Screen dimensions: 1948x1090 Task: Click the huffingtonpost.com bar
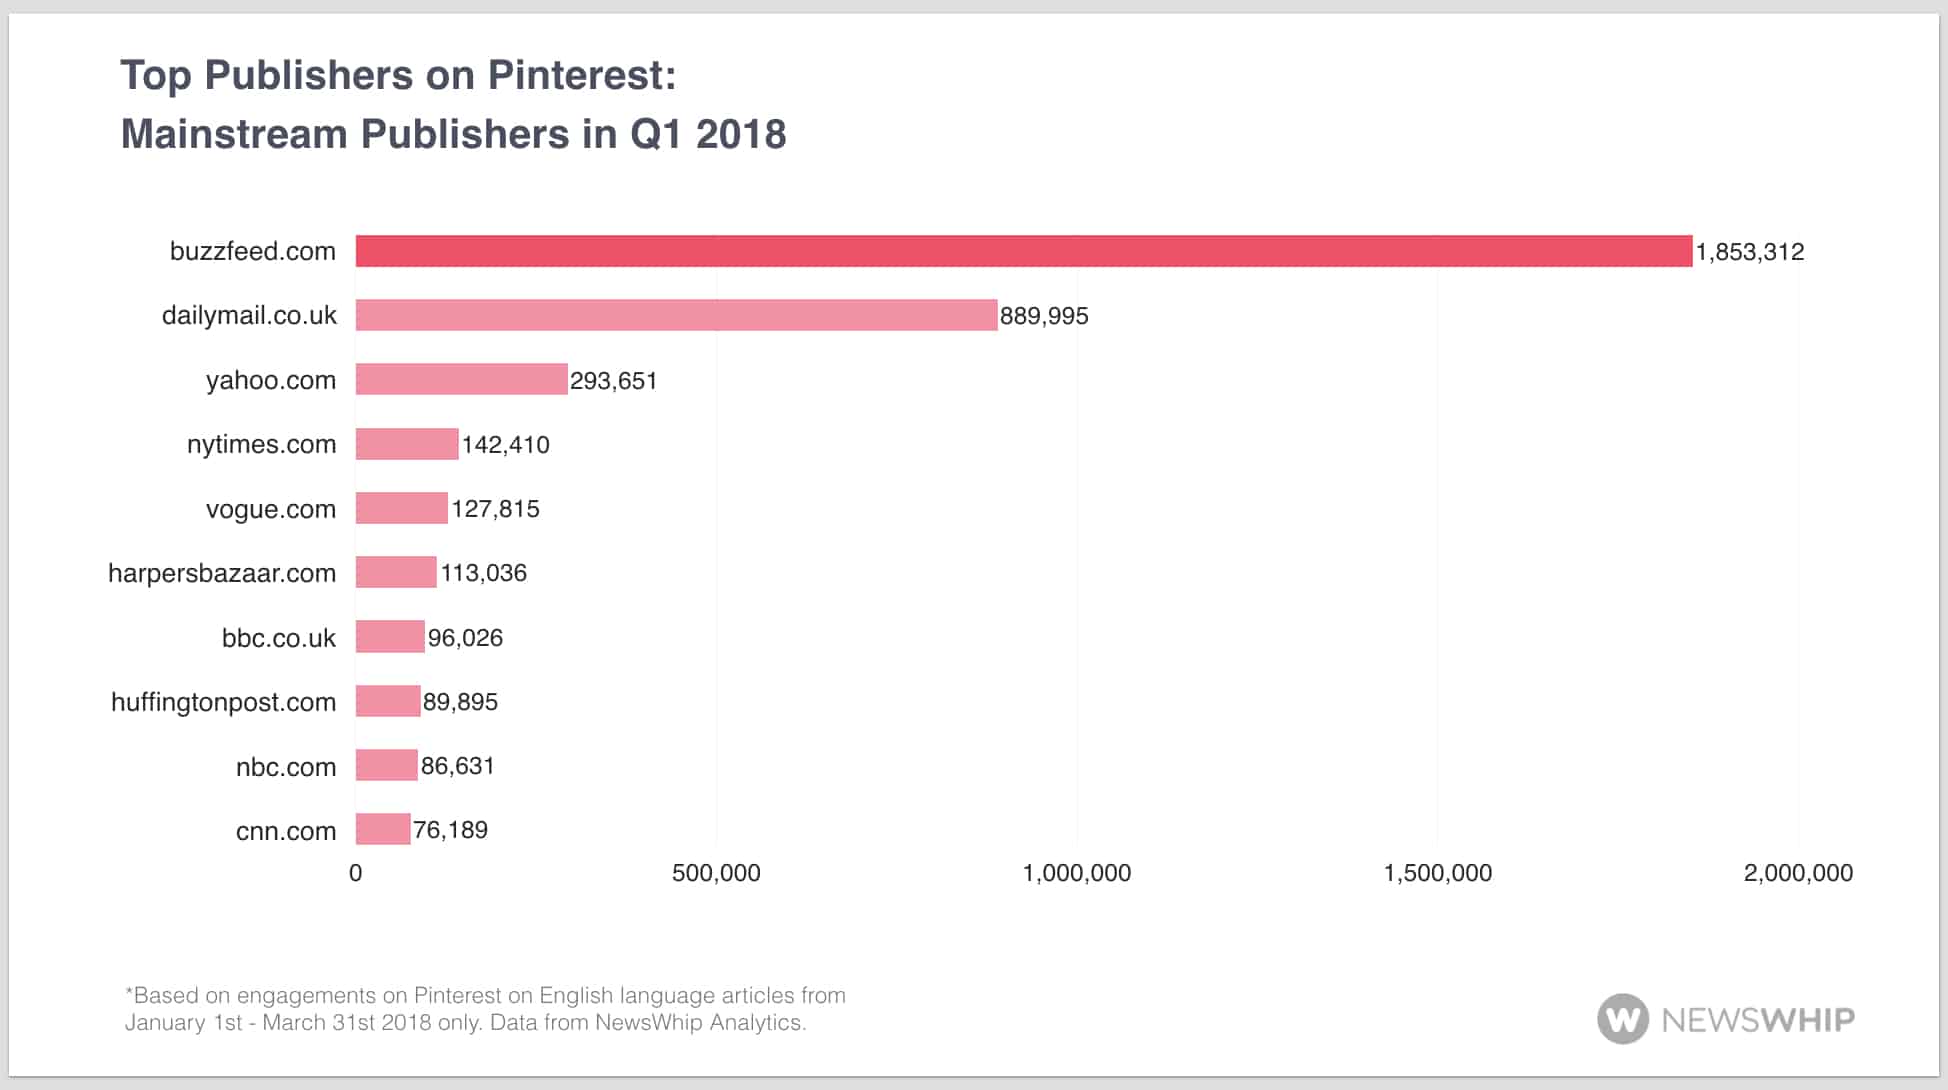coord(388,701)
